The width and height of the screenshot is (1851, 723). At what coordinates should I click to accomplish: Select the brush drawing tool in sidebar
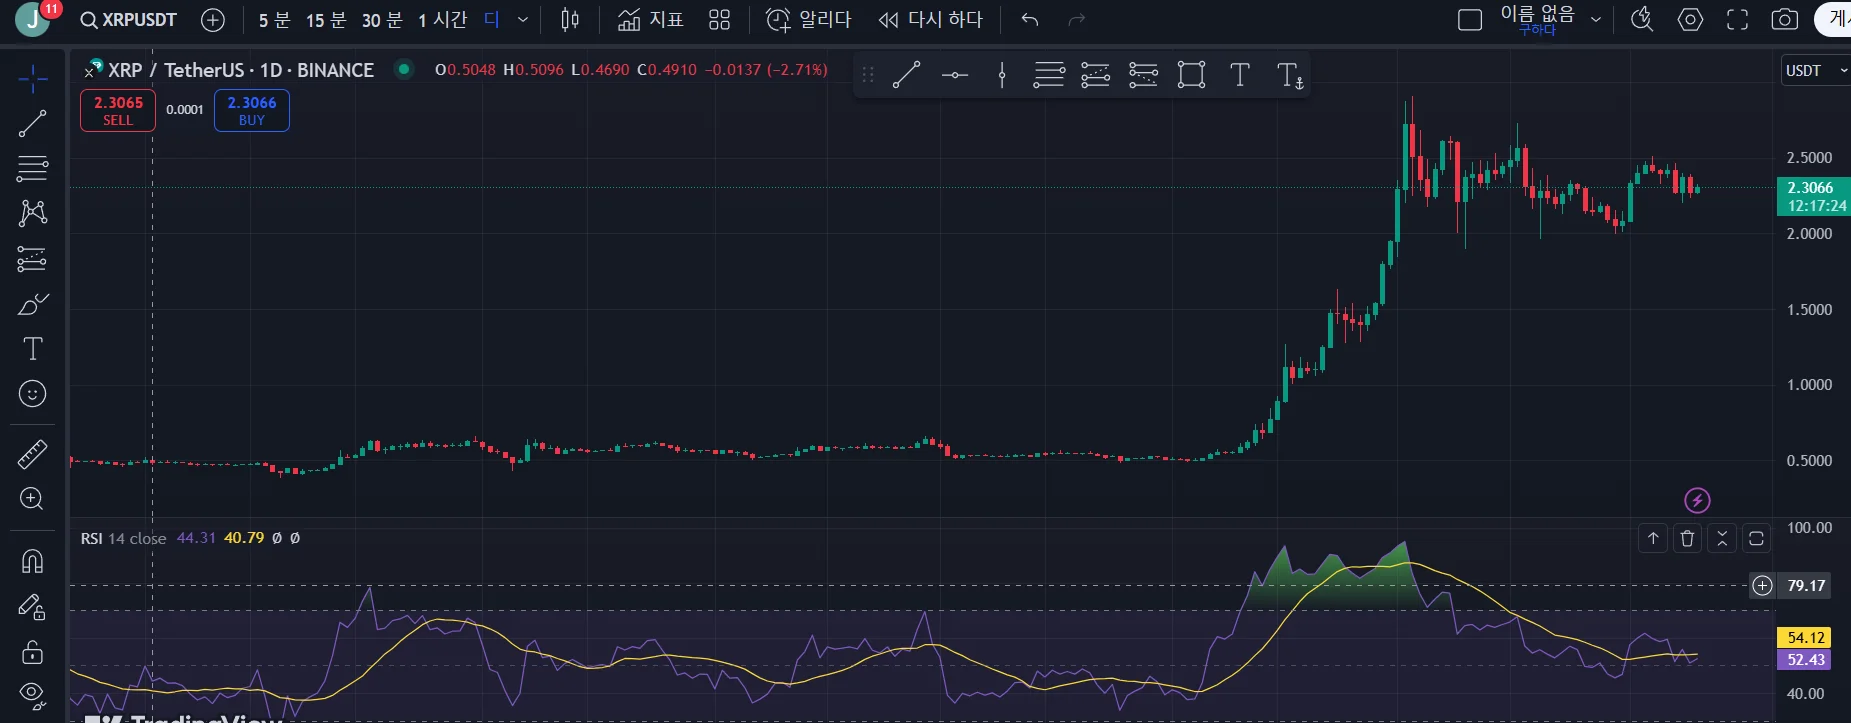click(32, 304)
